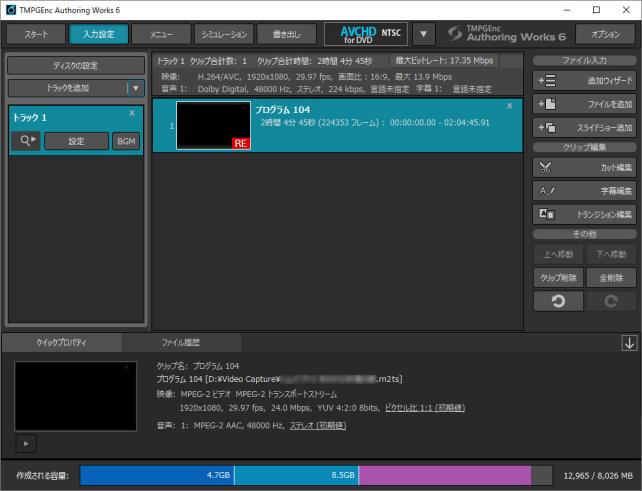The width and height of the screenshot is (642, 491).
Task: Expand the トラックを追加 dropdown arrow
Action: (x=136, y=88)
